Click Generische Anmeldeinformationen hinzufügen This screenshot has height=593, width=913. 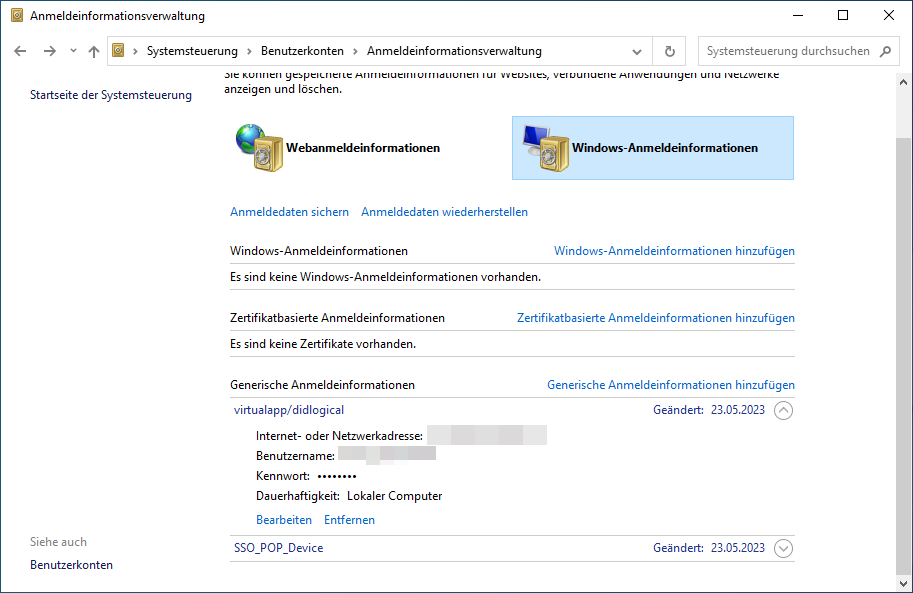pyautogui.click(x=671, y=385)
